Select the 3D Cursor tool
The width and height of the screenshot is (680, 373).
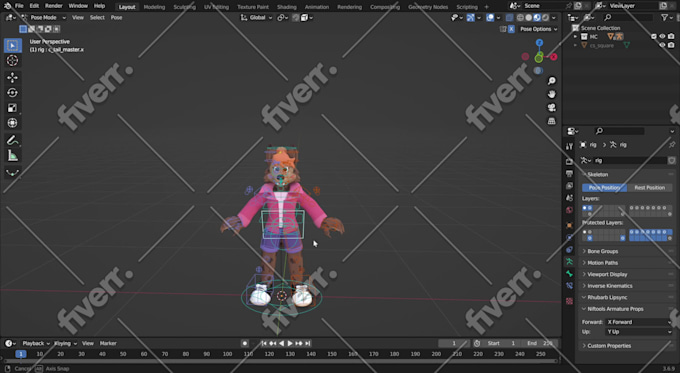click(13, 61)
